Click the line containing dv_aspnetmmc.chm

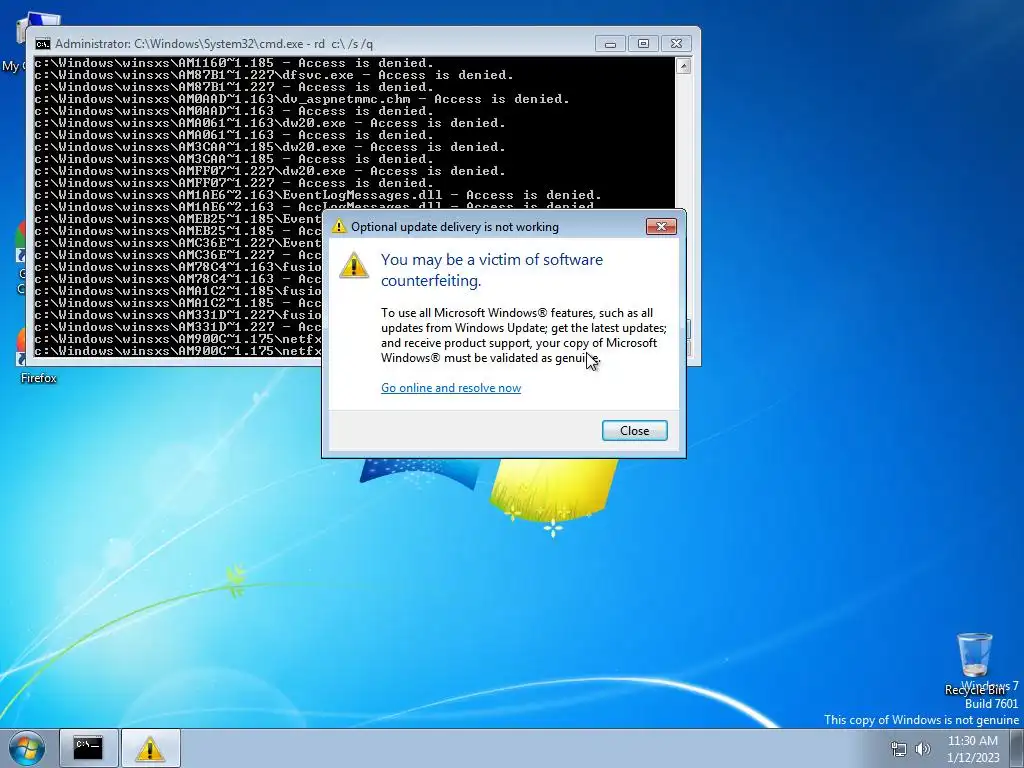[x=302, y=99]
